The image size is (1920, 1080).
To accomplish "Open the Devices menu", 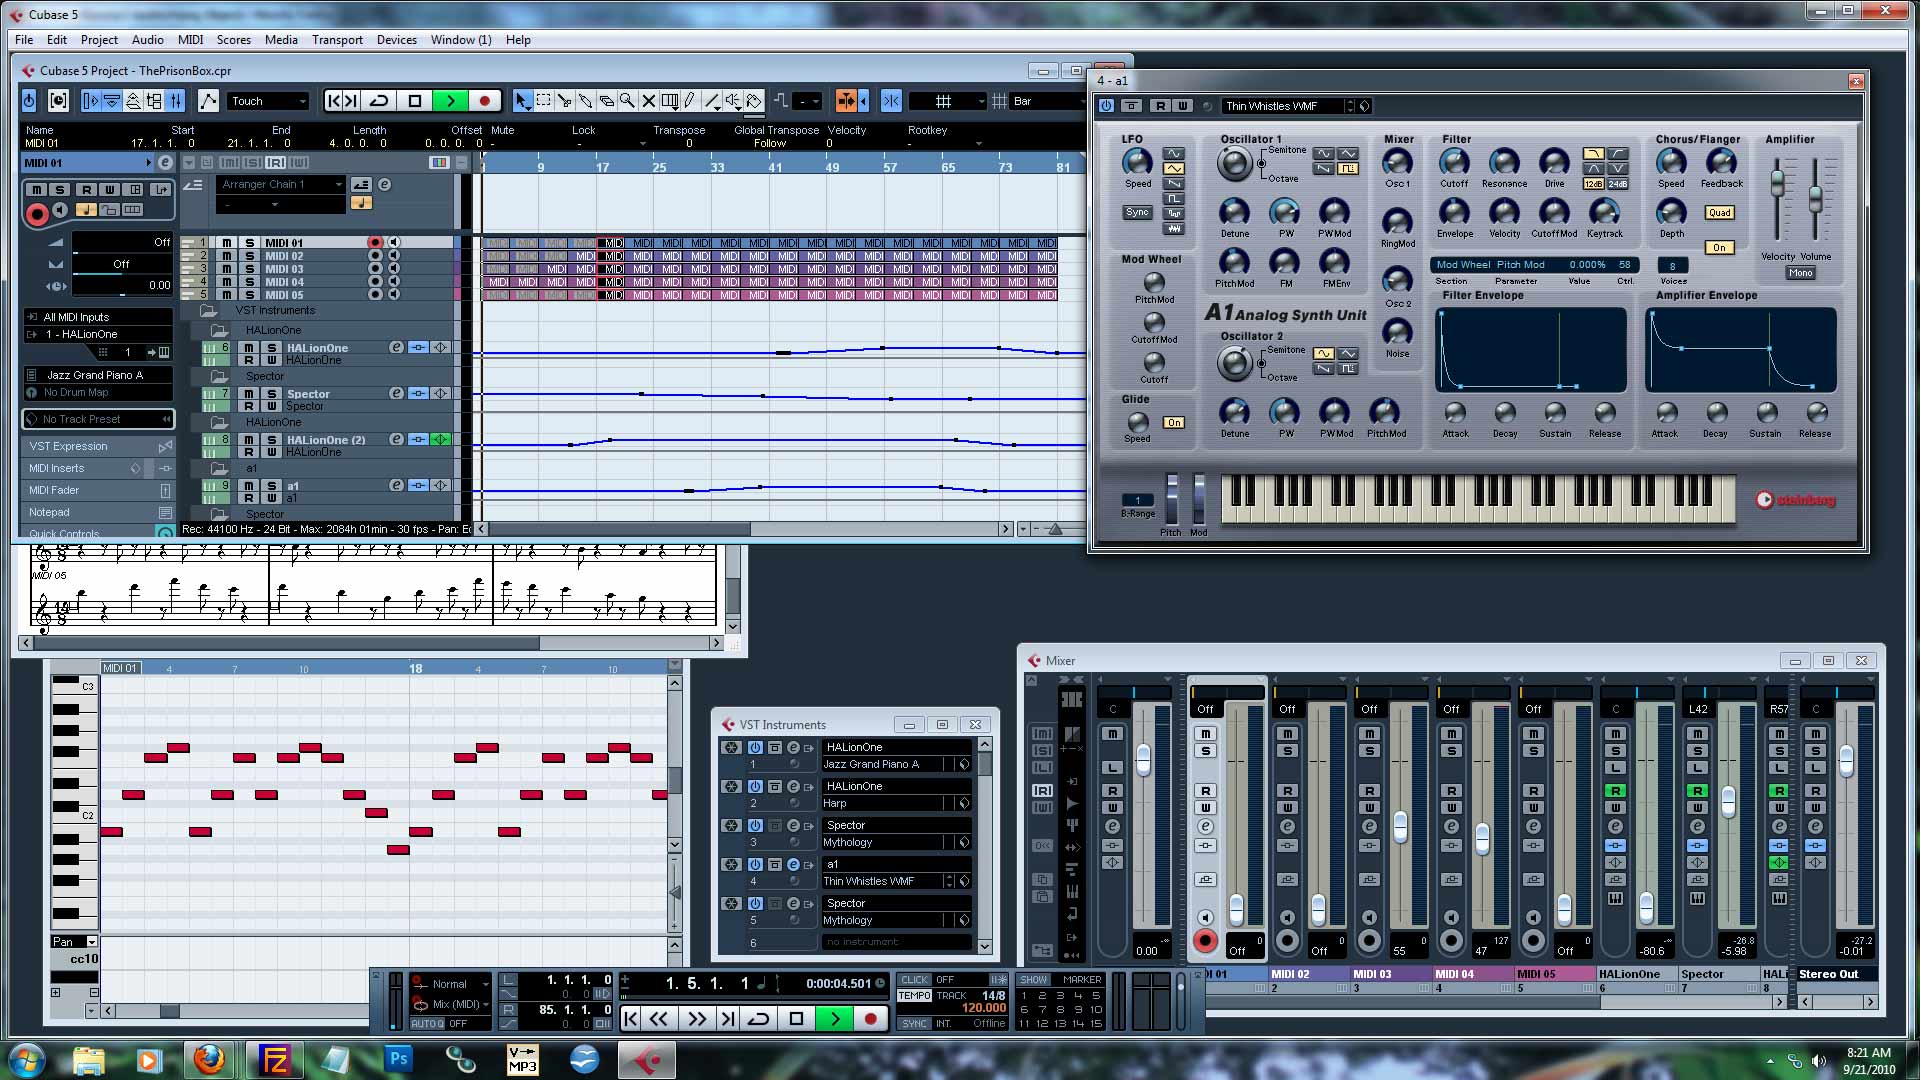I will coord(396,40).
